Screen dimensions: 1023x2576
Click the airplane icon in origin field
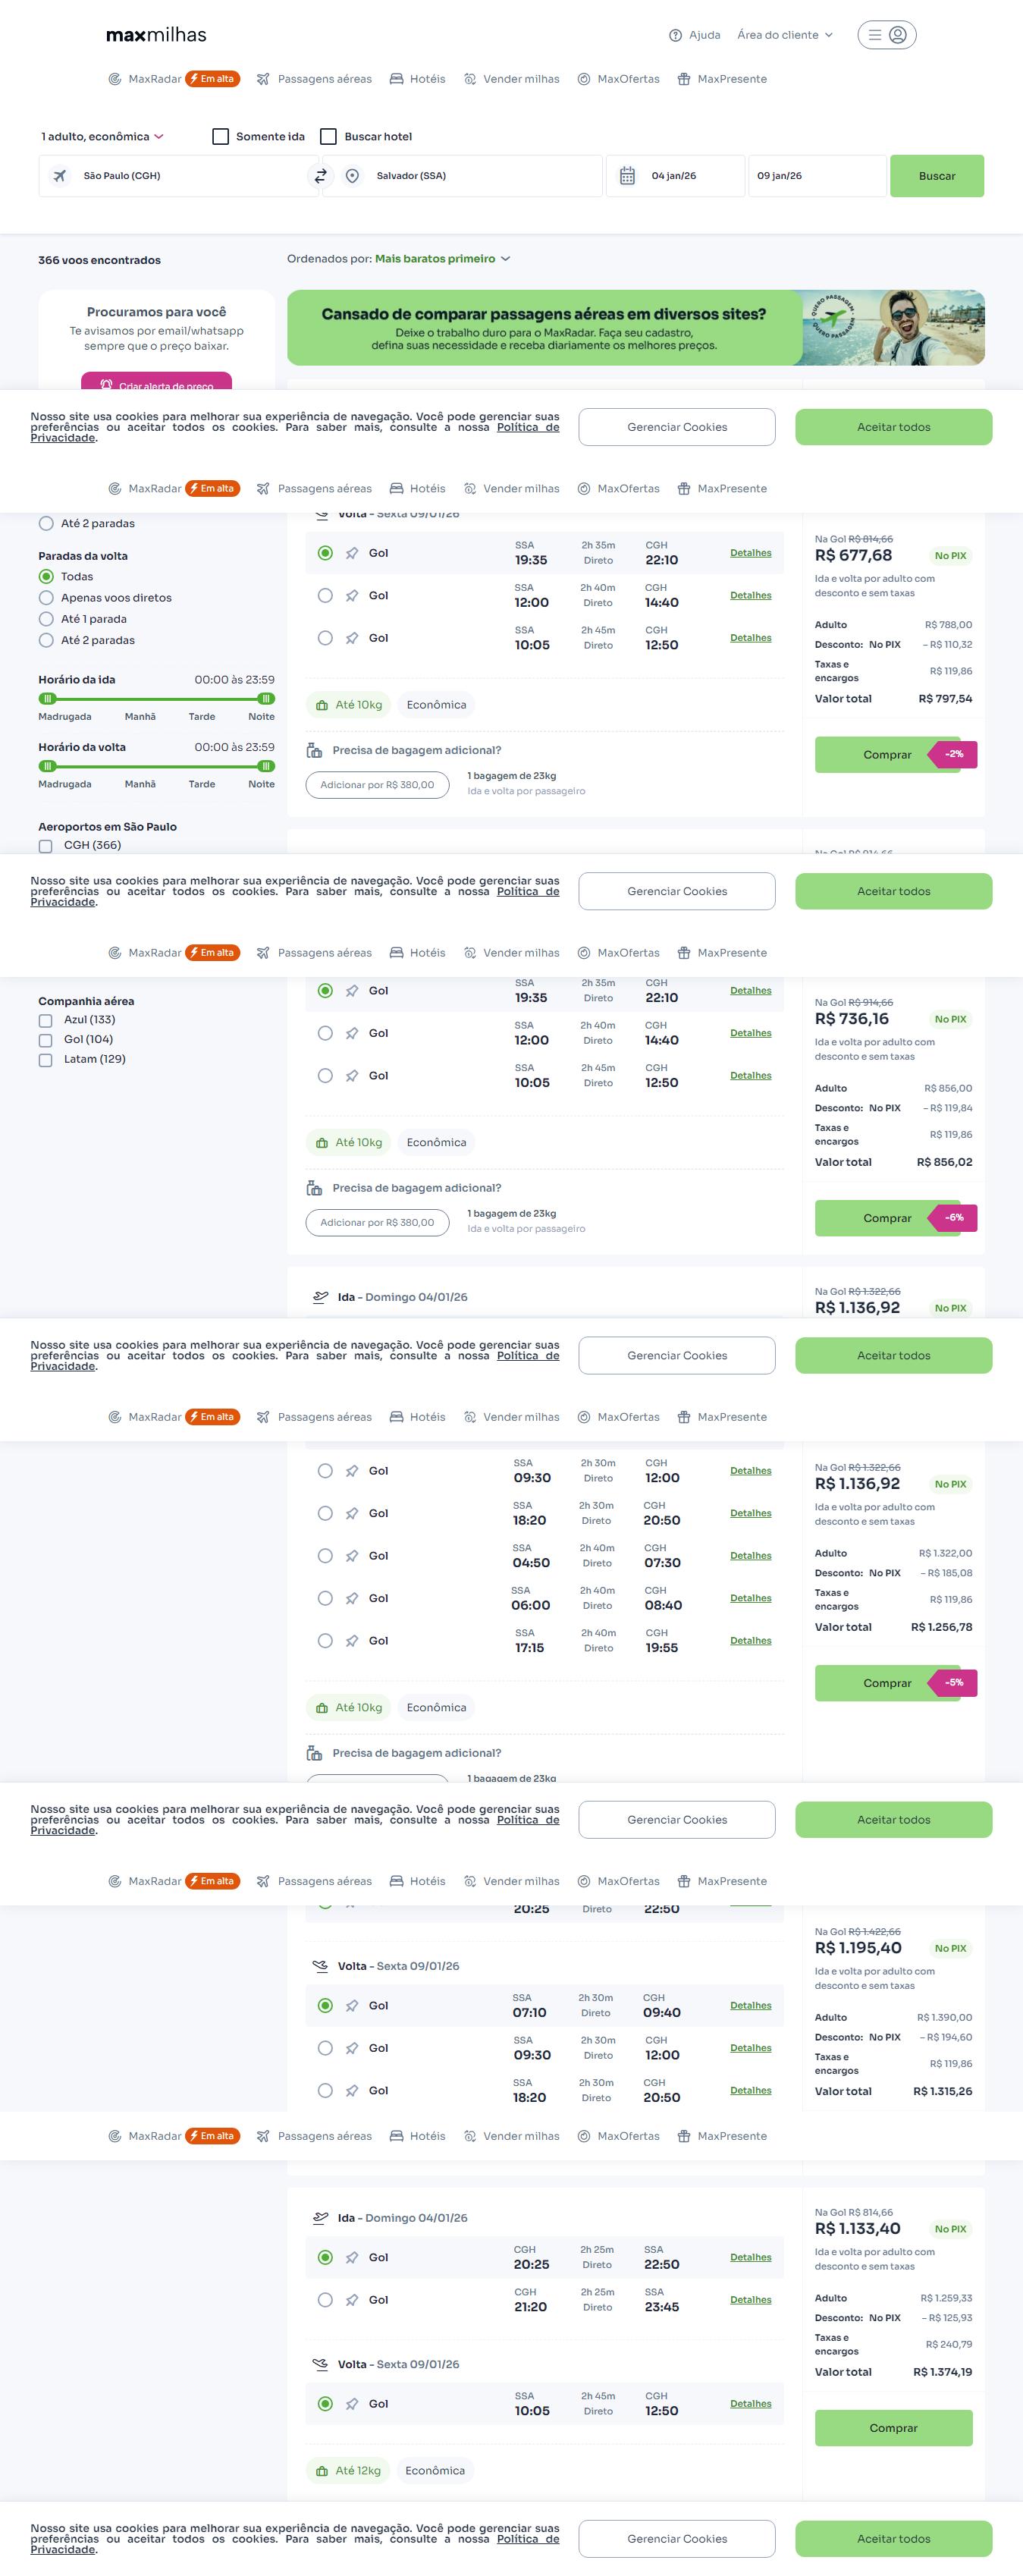[60, 176]
